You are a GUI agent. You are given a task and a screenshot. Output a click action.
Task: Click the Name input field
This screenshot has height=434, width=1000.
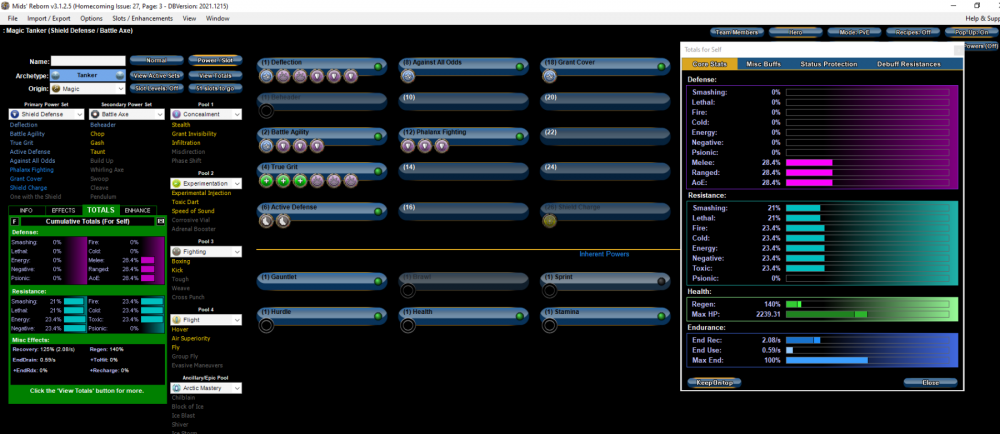[x=88, y=61]
